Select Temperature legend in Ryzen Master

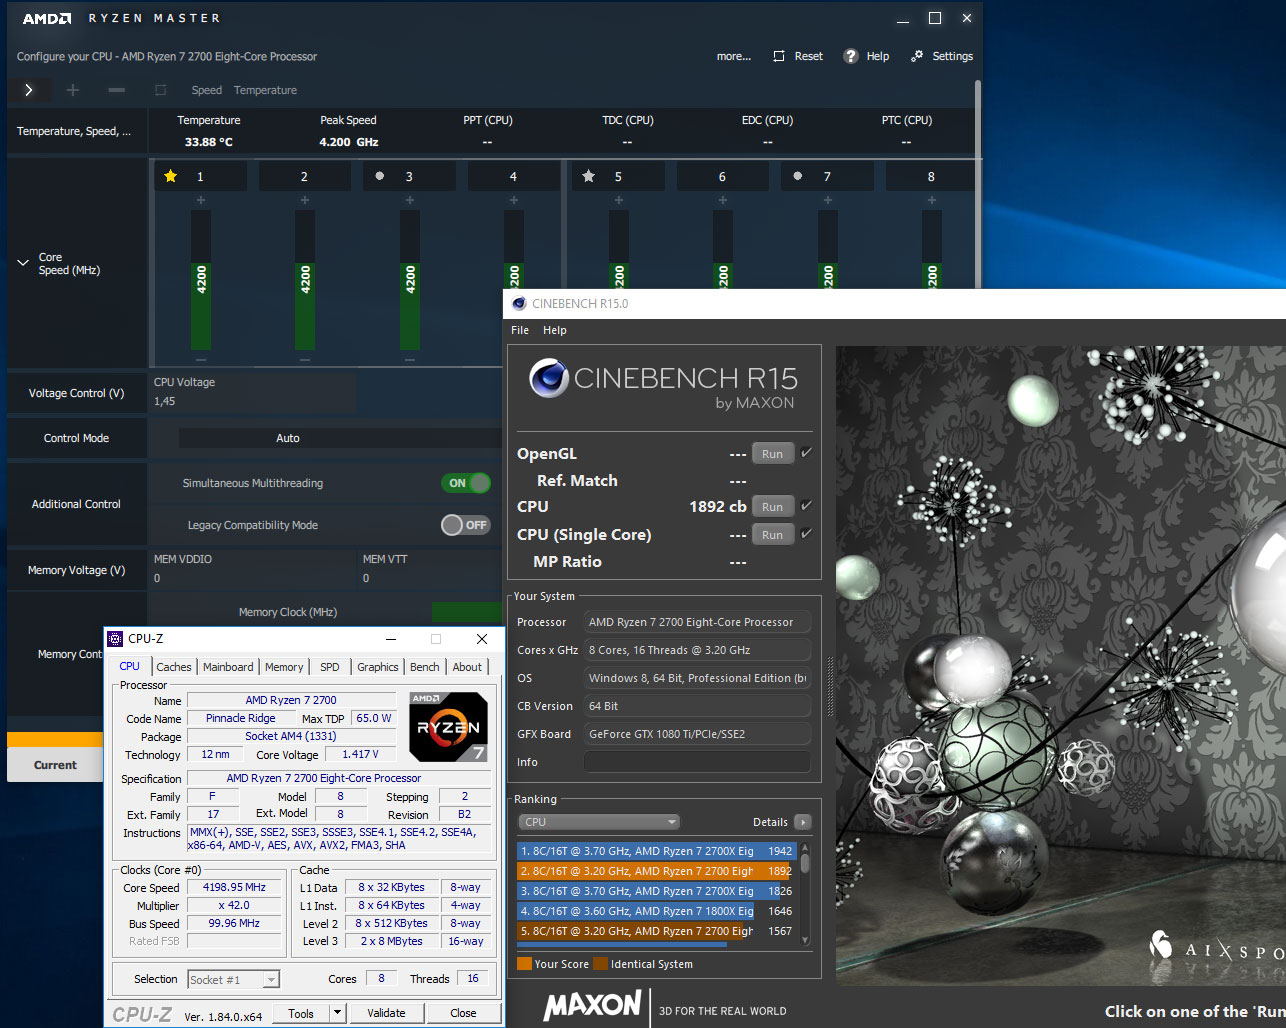[265, 90]
